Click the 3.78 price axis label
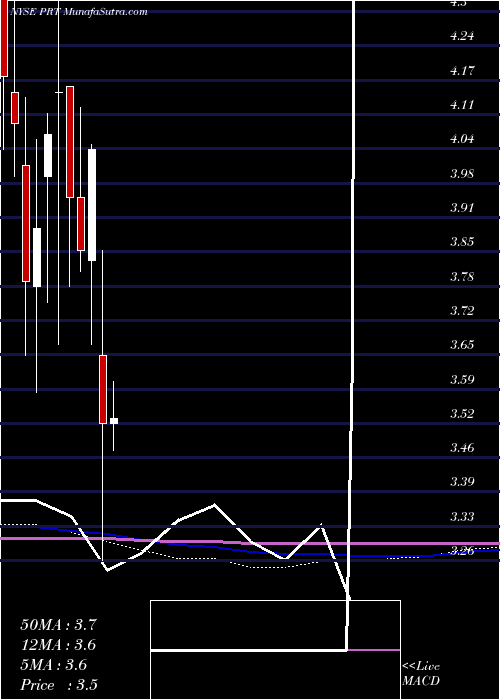Viewport: 500px width, 700px height. coord(462,277)
